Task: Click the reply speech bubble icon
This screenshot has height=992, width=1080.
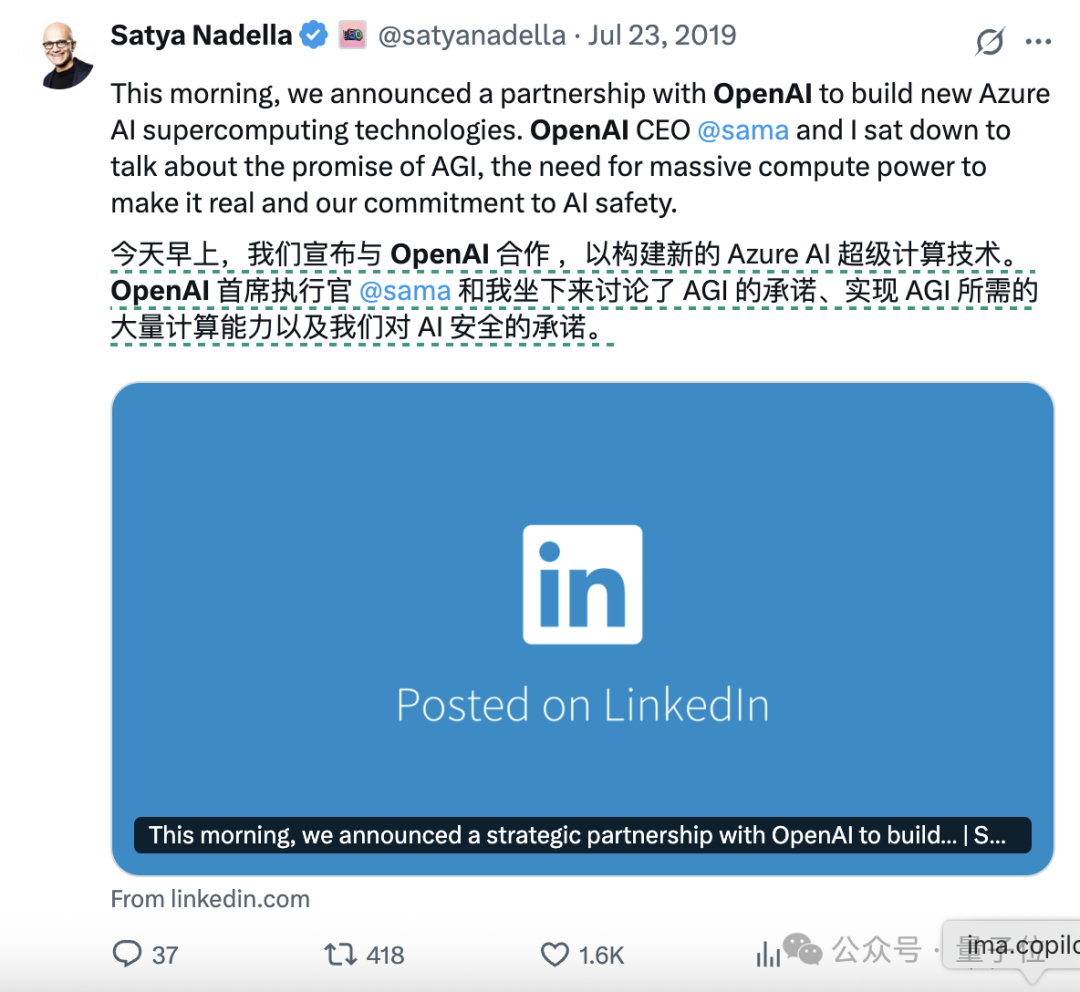Action: tap(129, 955)
